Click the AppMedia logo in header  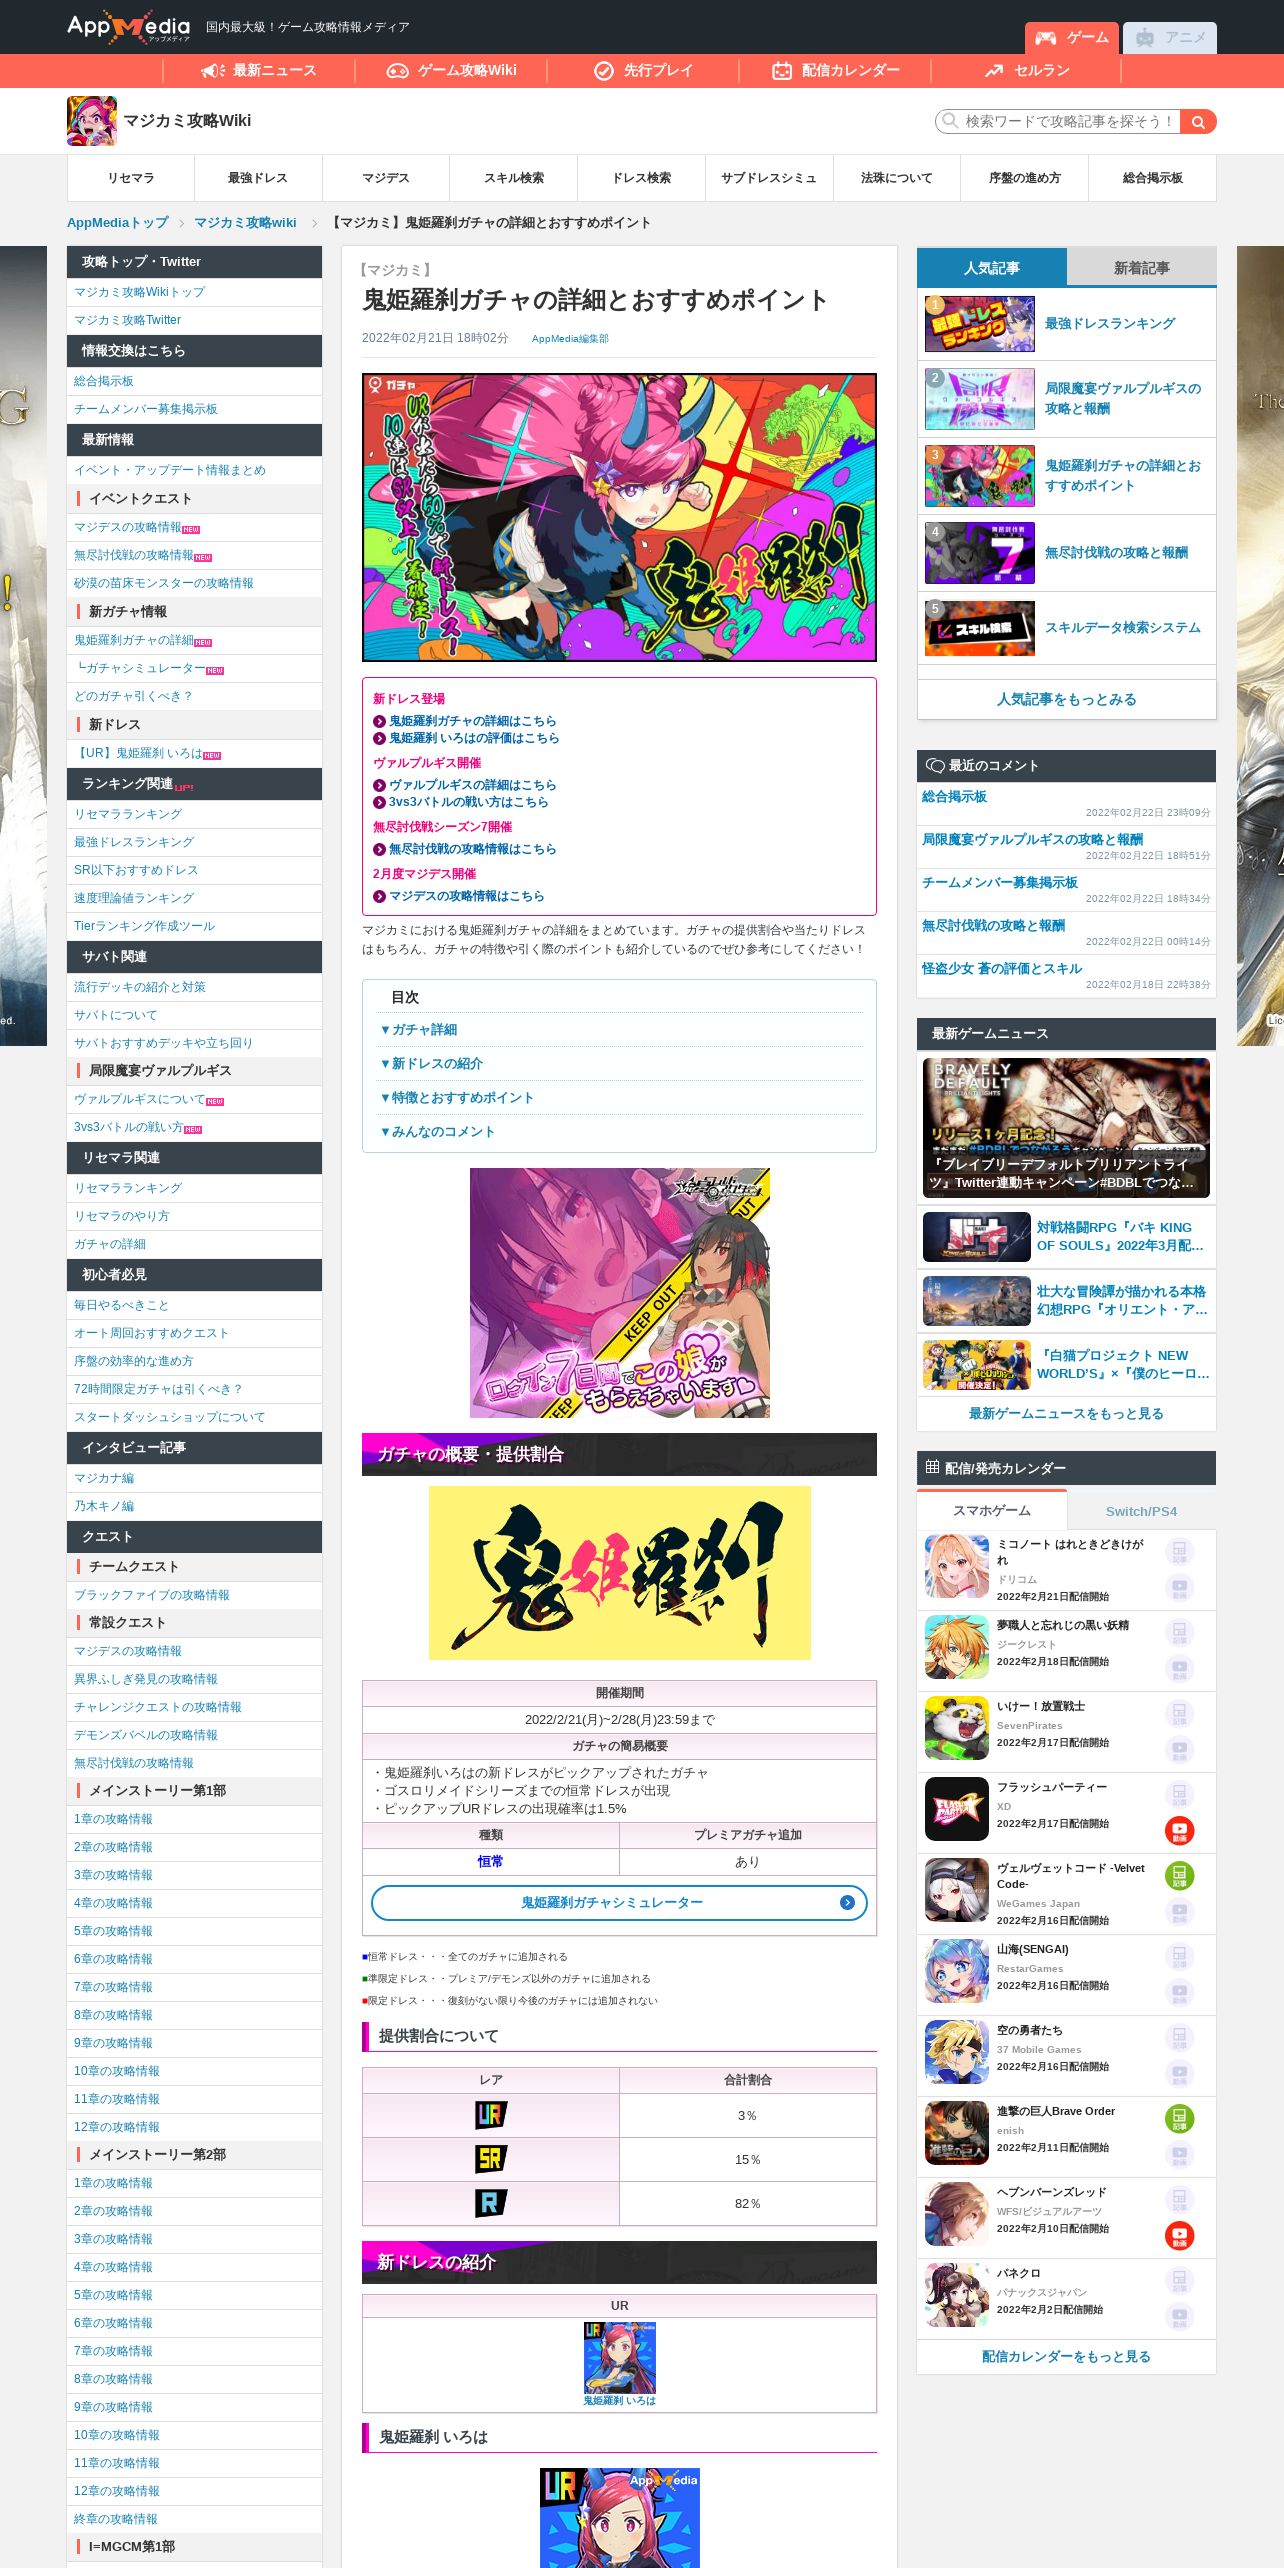(128, 27)
